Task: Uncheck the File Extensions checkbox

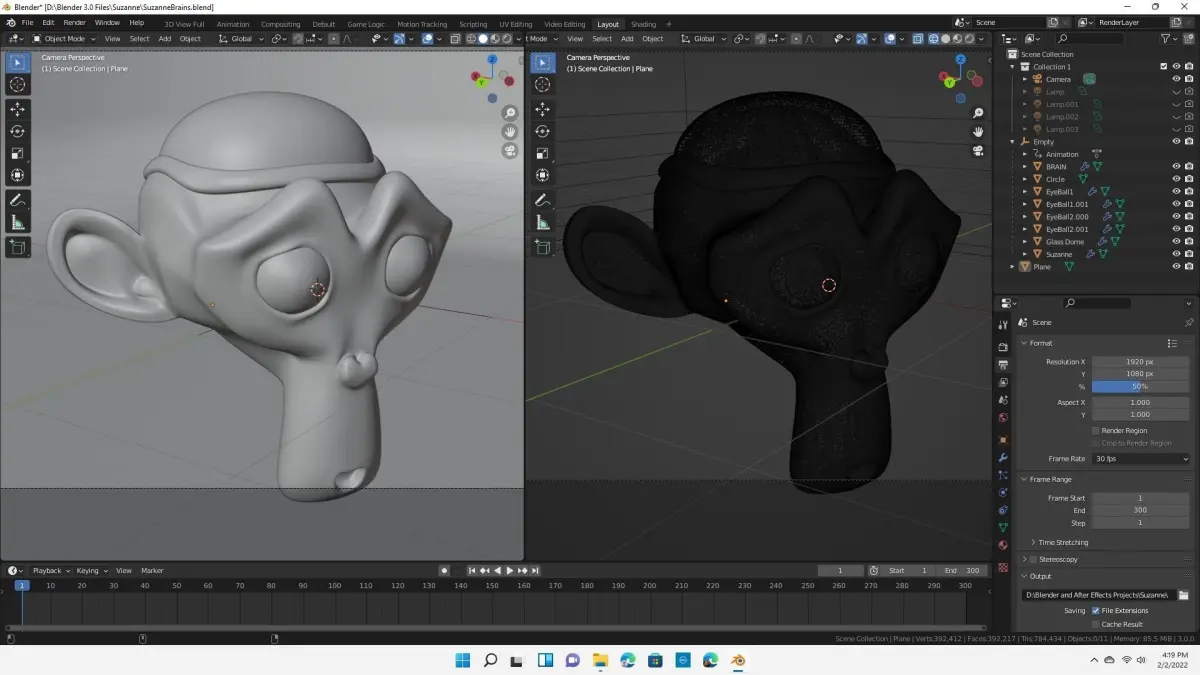Action: click(x=1095, y=610)
